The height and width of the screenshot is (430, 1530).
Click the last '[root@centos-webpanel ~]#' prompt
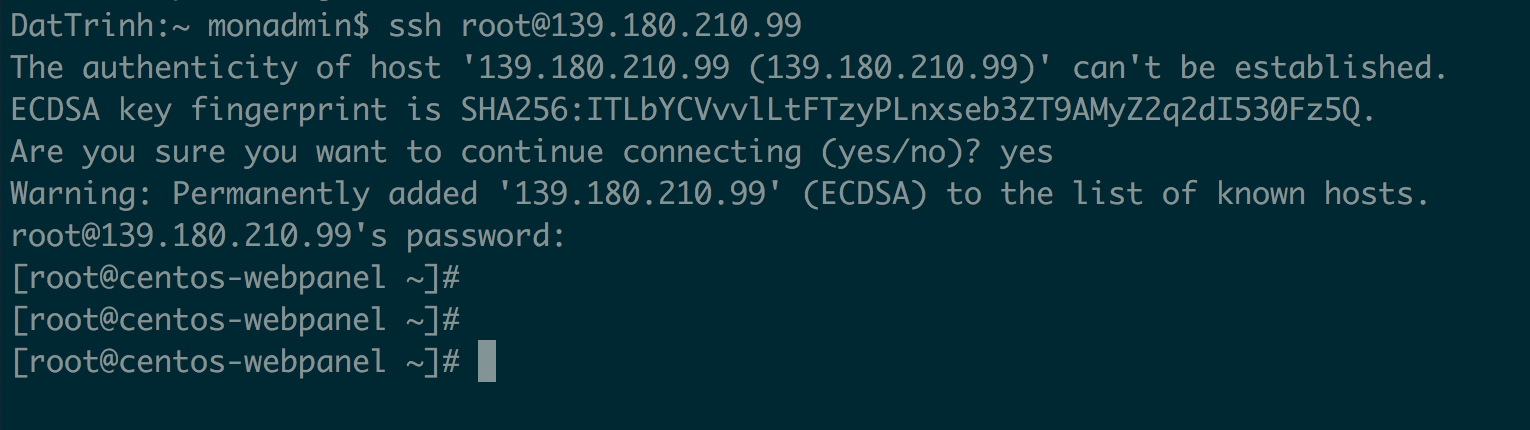(x=235, y=362)
